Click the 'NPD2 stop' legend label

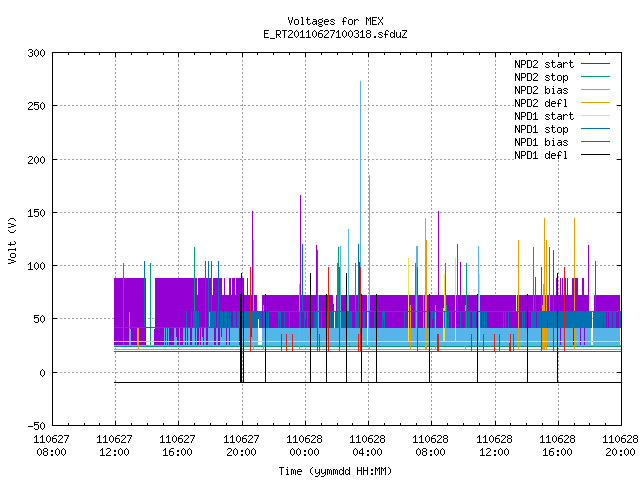click(x=541, y=77)
